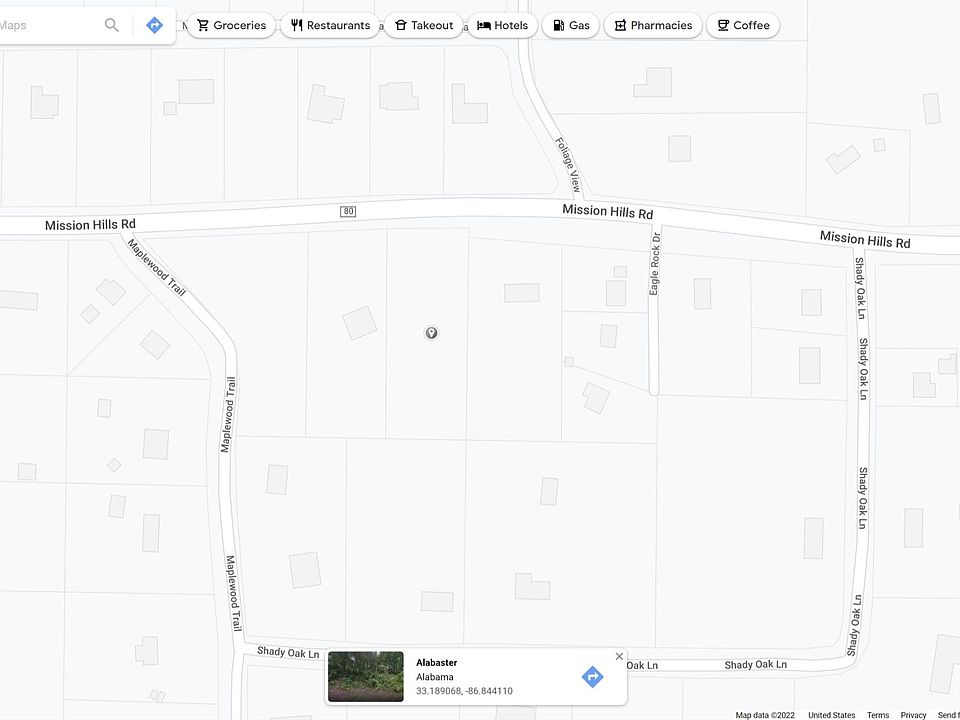Click the route 80 shield marker
Image resolution: width=960 pixels, height=720 pixels.
point(348,211)
